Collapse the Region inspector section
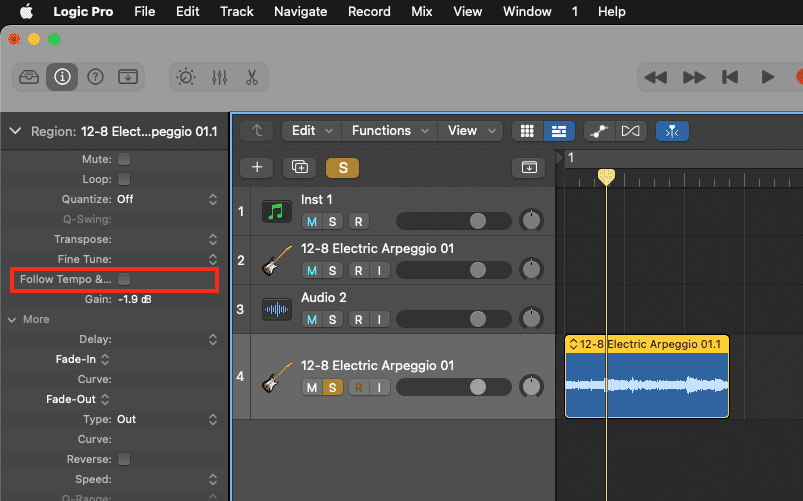The height and width of the screenshot is (501, 803). (15, 131)
